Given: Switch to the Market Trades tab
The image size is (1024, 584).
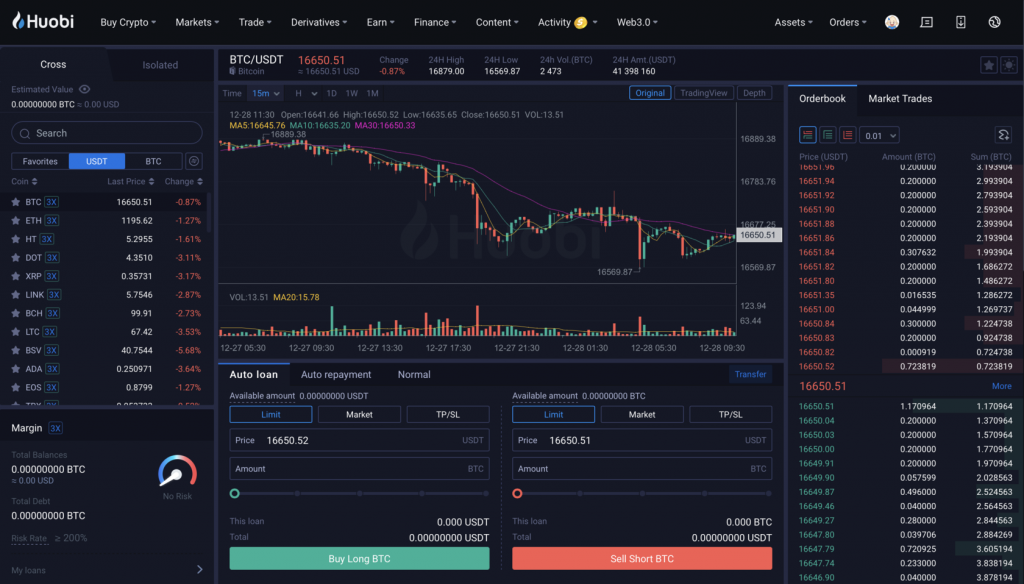Looking at the screenshot, I should tap(899, 99).
